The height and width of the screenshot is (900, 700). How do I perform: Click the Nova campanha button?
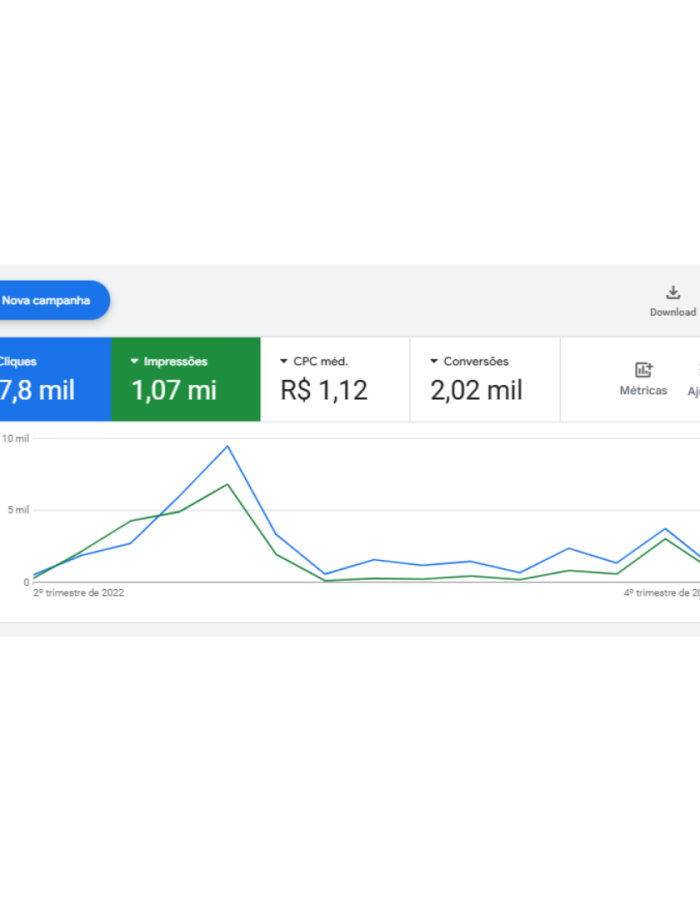click(50, 300)
